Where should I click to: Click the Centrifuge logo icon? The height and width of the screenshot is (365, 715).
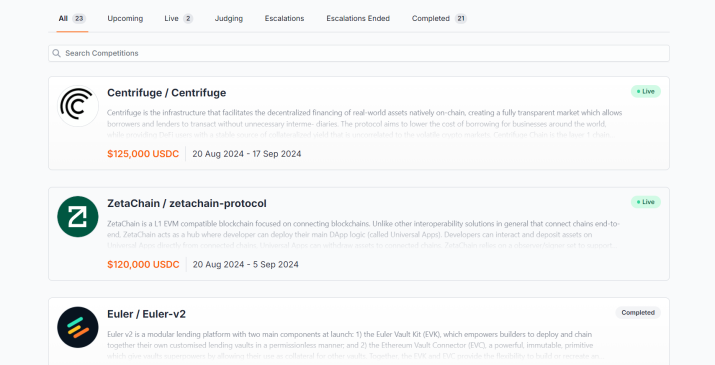point(78,106)
